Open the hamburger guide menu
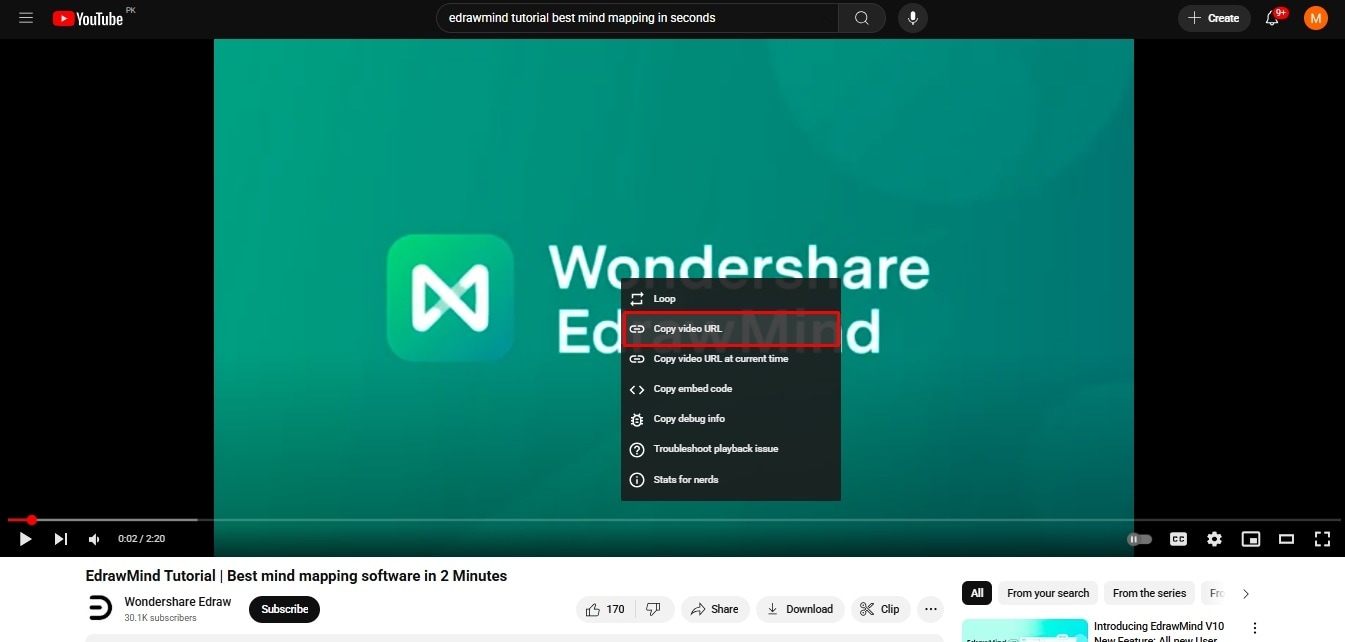Image resolution: width=1345 pixels, height=642 pixels. point(26,18)
